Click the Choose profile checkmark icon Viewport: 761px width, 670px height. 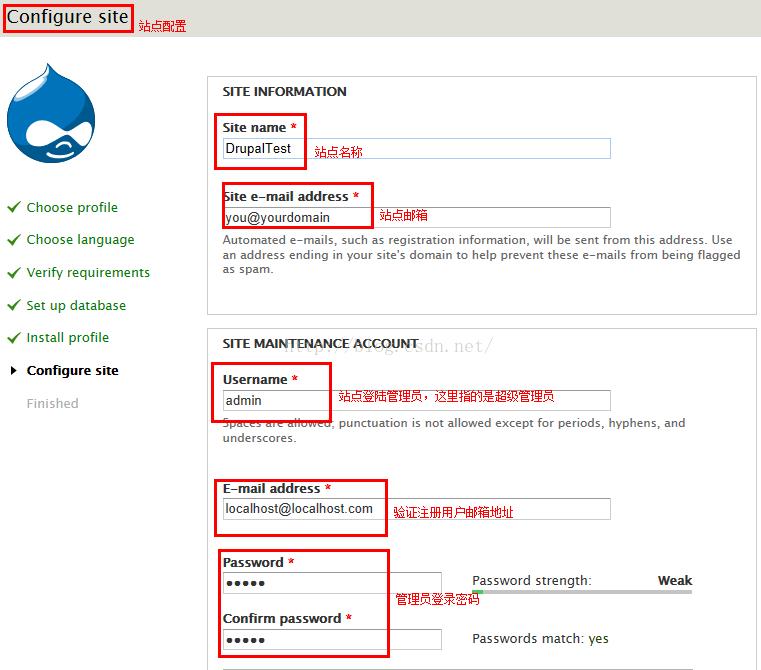(x=13, y=207)
